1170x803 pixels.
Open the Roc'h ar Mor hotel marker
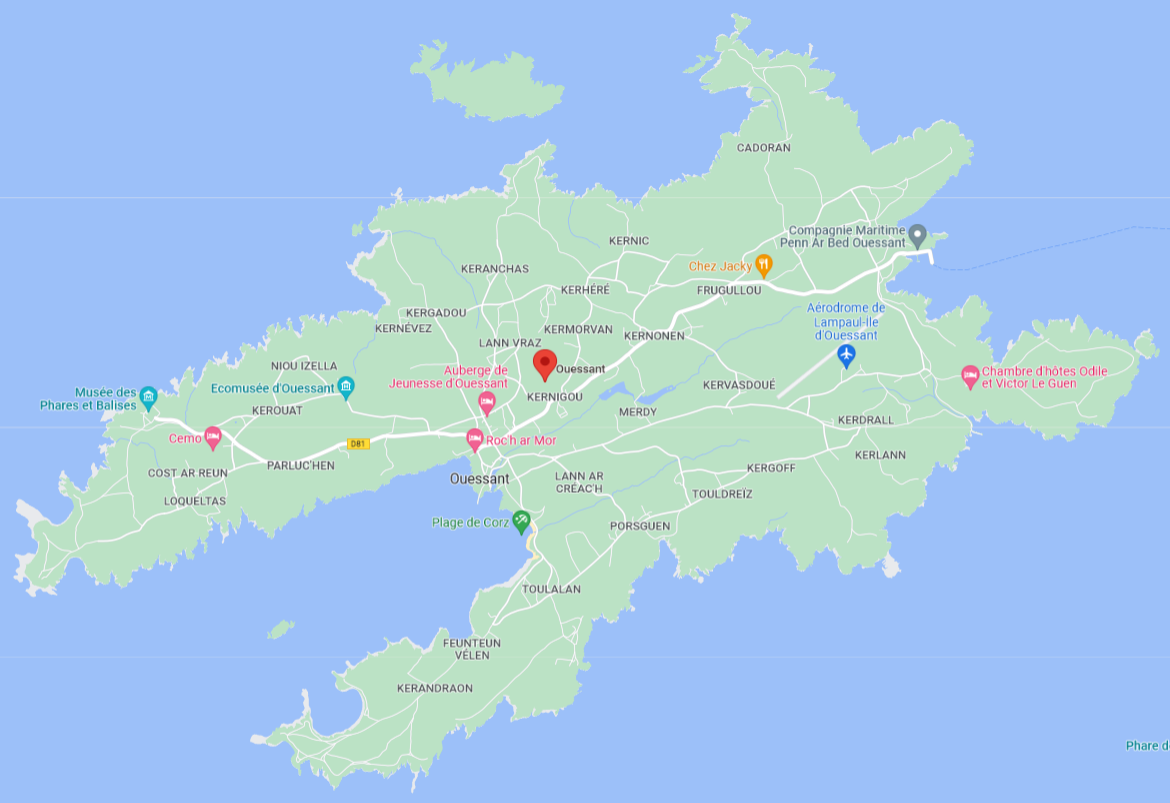click(475, 439)
